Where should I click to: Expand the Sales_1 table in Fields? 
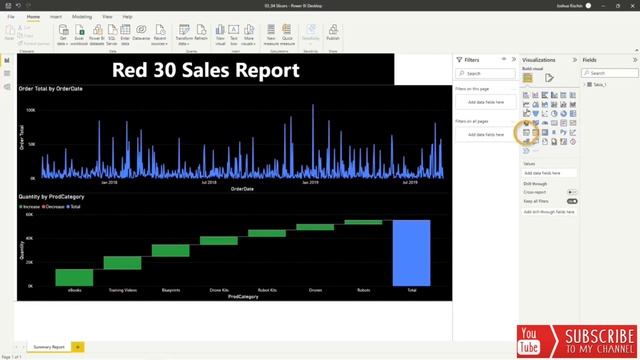[x=584, y=84]
